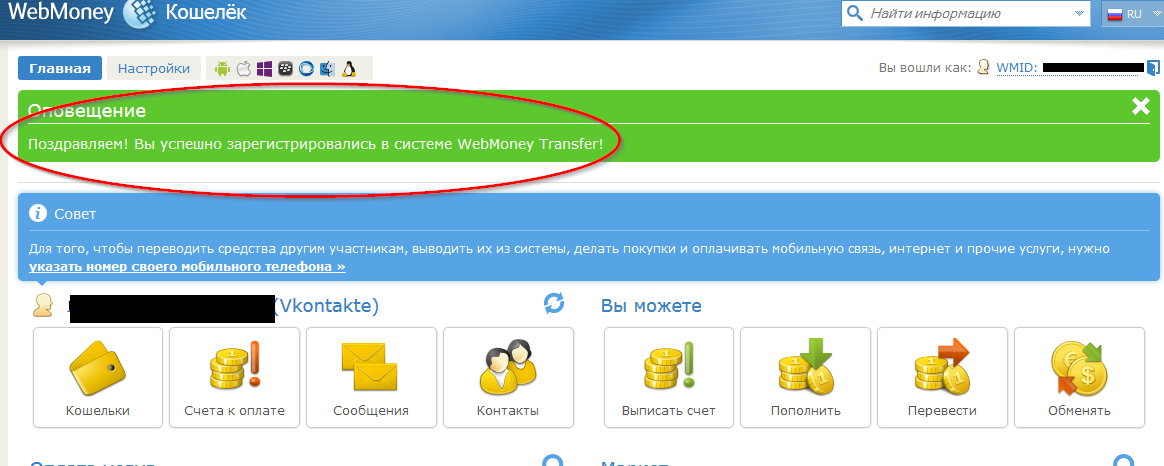1164x466 pixels.
Task: Click the (Vkontakte) account name link
Action: (326, 306)
